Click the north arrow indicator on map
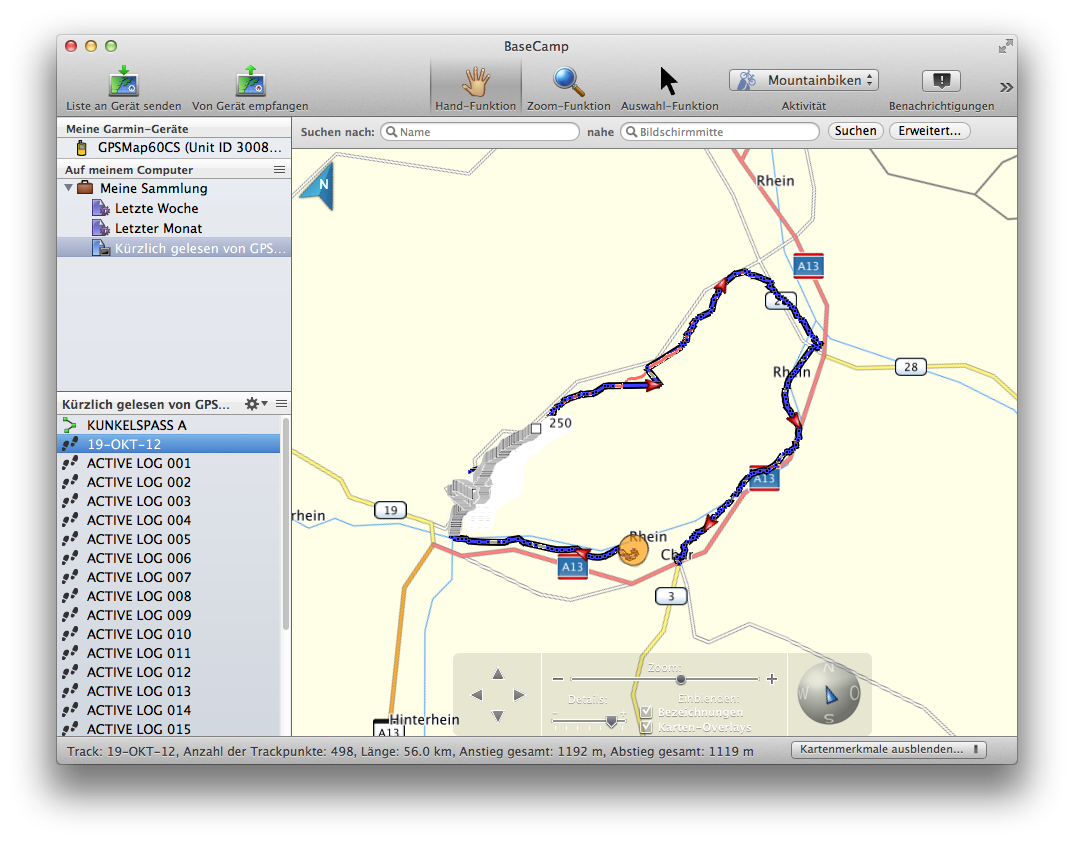The image size is (1074, 843). coord(324,187)
